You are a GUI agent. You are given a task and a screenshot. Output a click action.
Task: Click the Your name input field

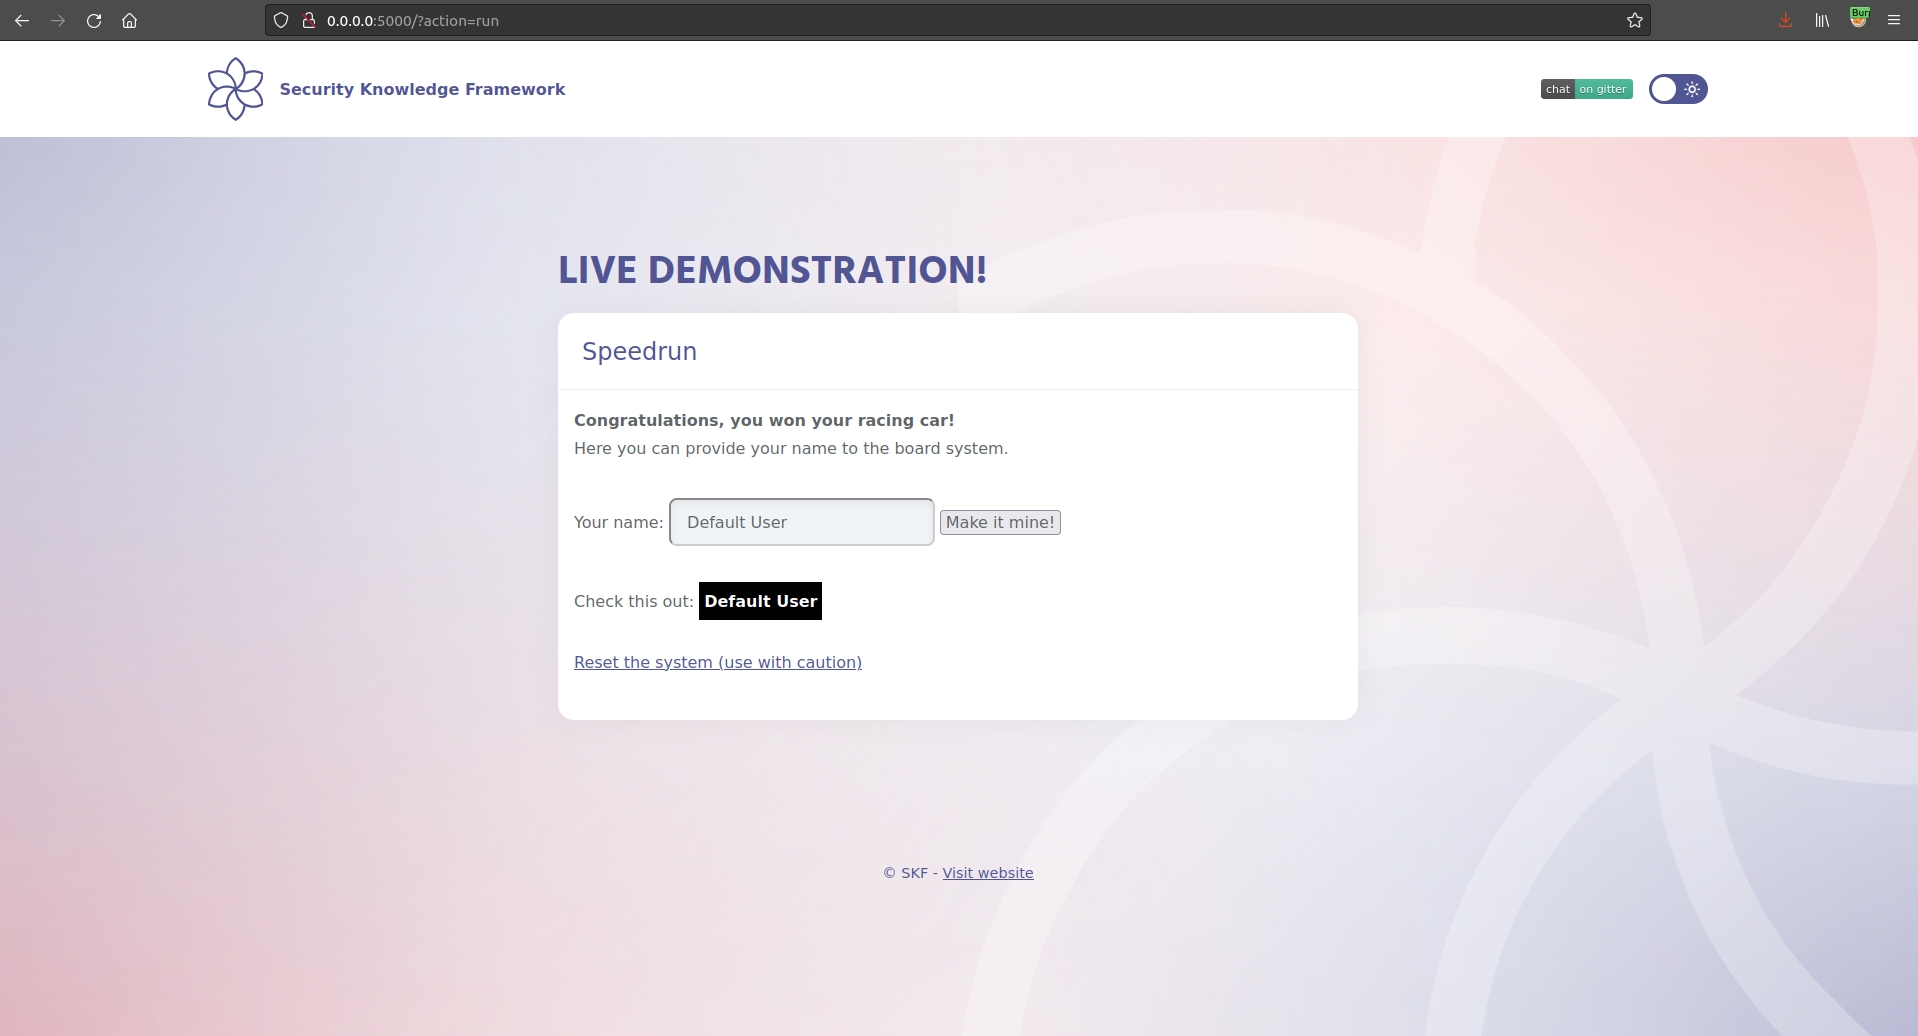pyautogui.click(x=801, y=522)
